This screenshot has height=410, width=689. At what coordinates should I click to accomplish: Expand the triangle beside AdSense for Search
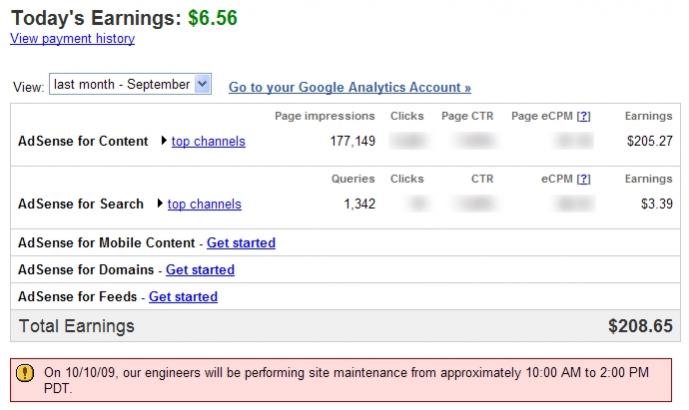tap(160, 204)
